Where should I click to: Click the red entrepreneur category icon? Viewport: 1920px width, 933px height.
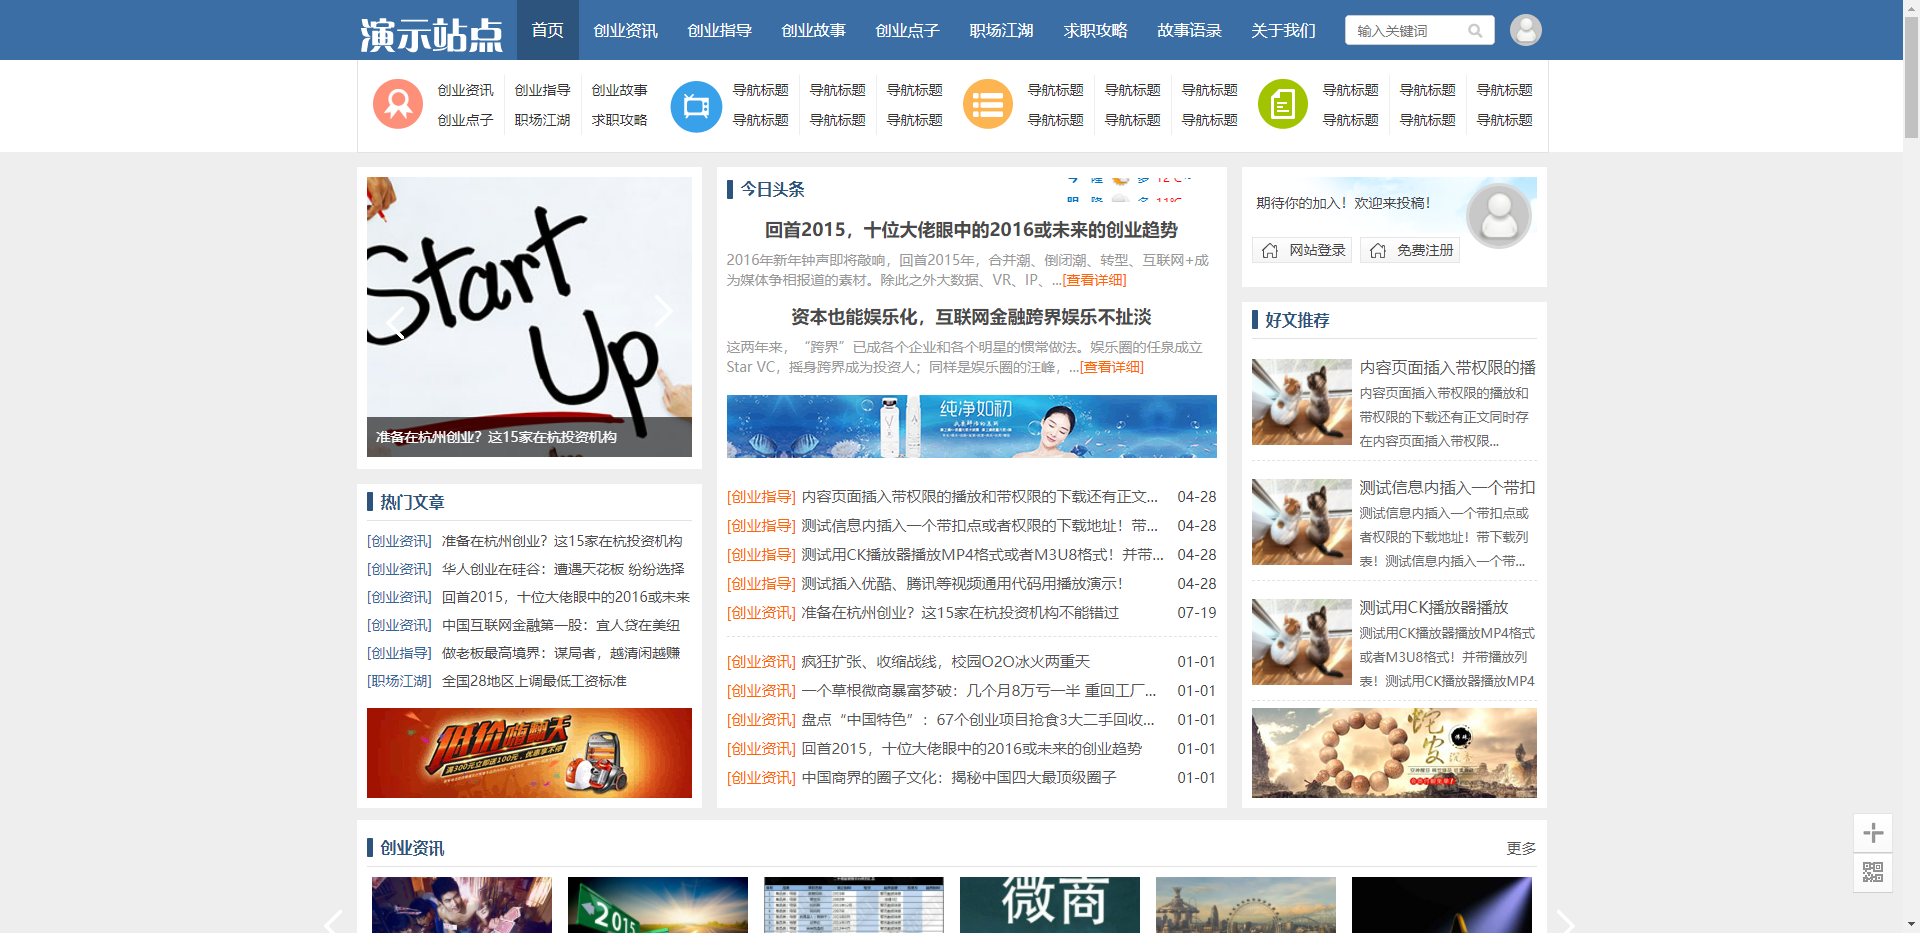coord(398,104)
